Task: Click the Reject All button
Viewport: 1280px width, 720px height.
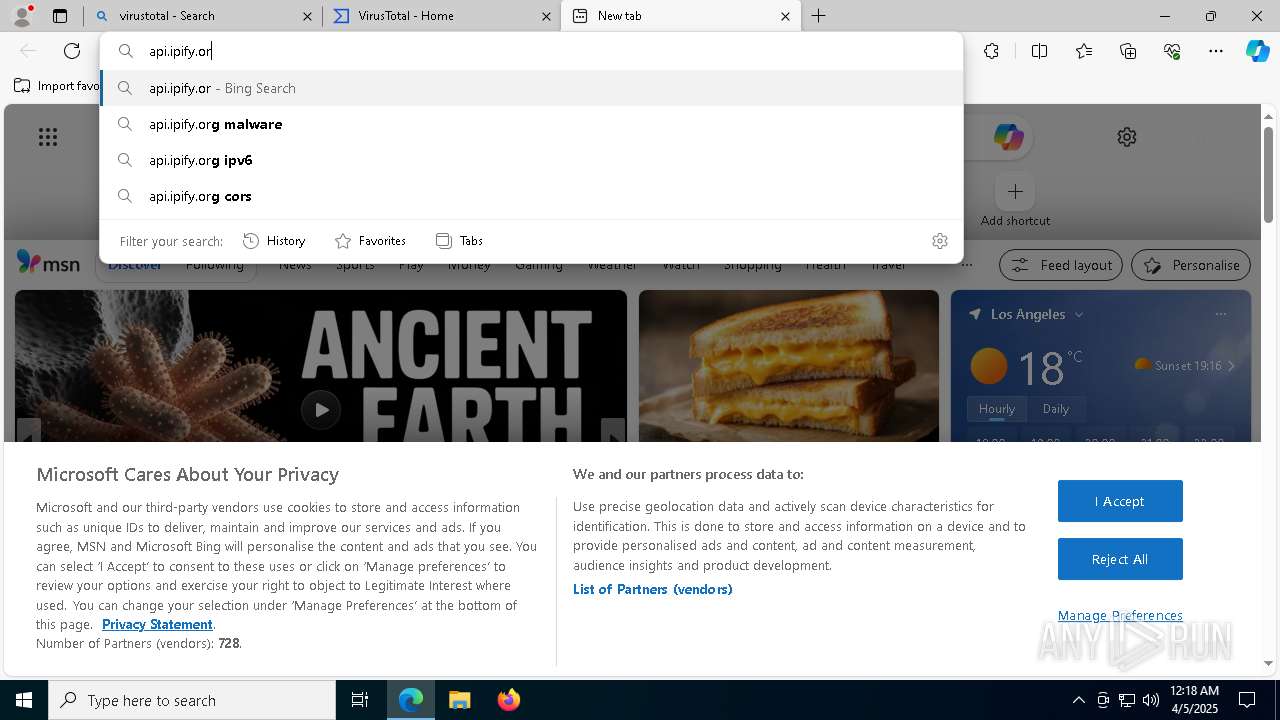Action: pos(1120,559)
